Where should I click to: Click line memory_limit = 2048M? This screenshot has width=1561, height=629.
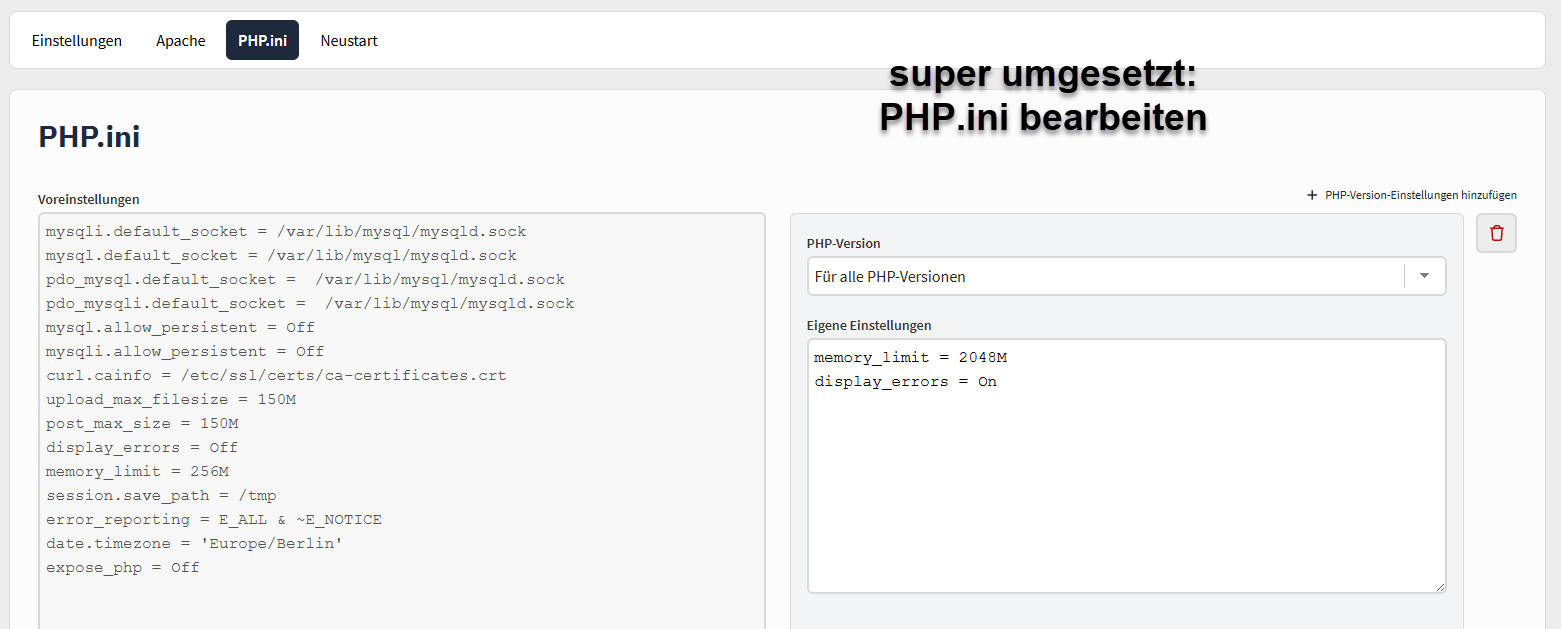(x=911, y=357)
